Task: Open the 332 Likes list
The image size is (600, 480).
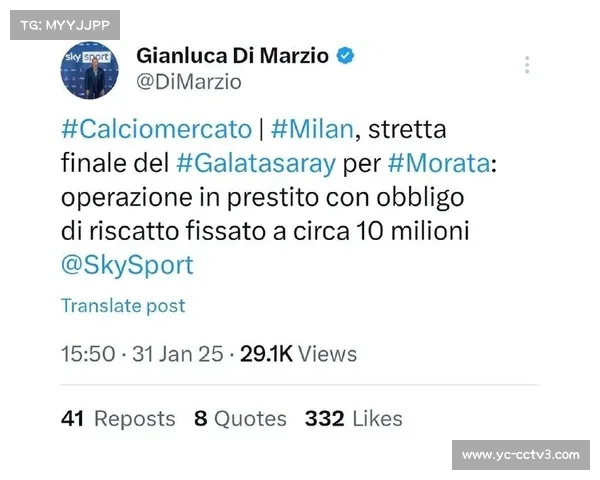Action: pyautogui.click(x=354, y=418)
